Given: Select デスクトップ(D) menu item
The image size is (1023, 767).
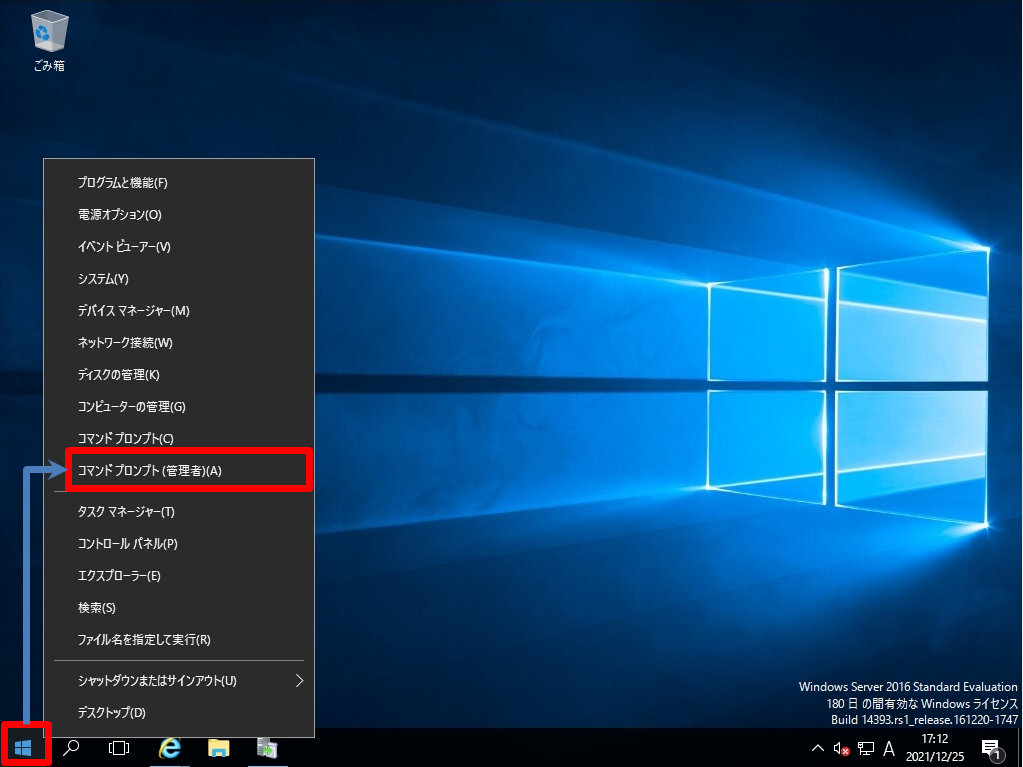Looking at the screenshot, I should pyautogui.click(x=179, y=713).
